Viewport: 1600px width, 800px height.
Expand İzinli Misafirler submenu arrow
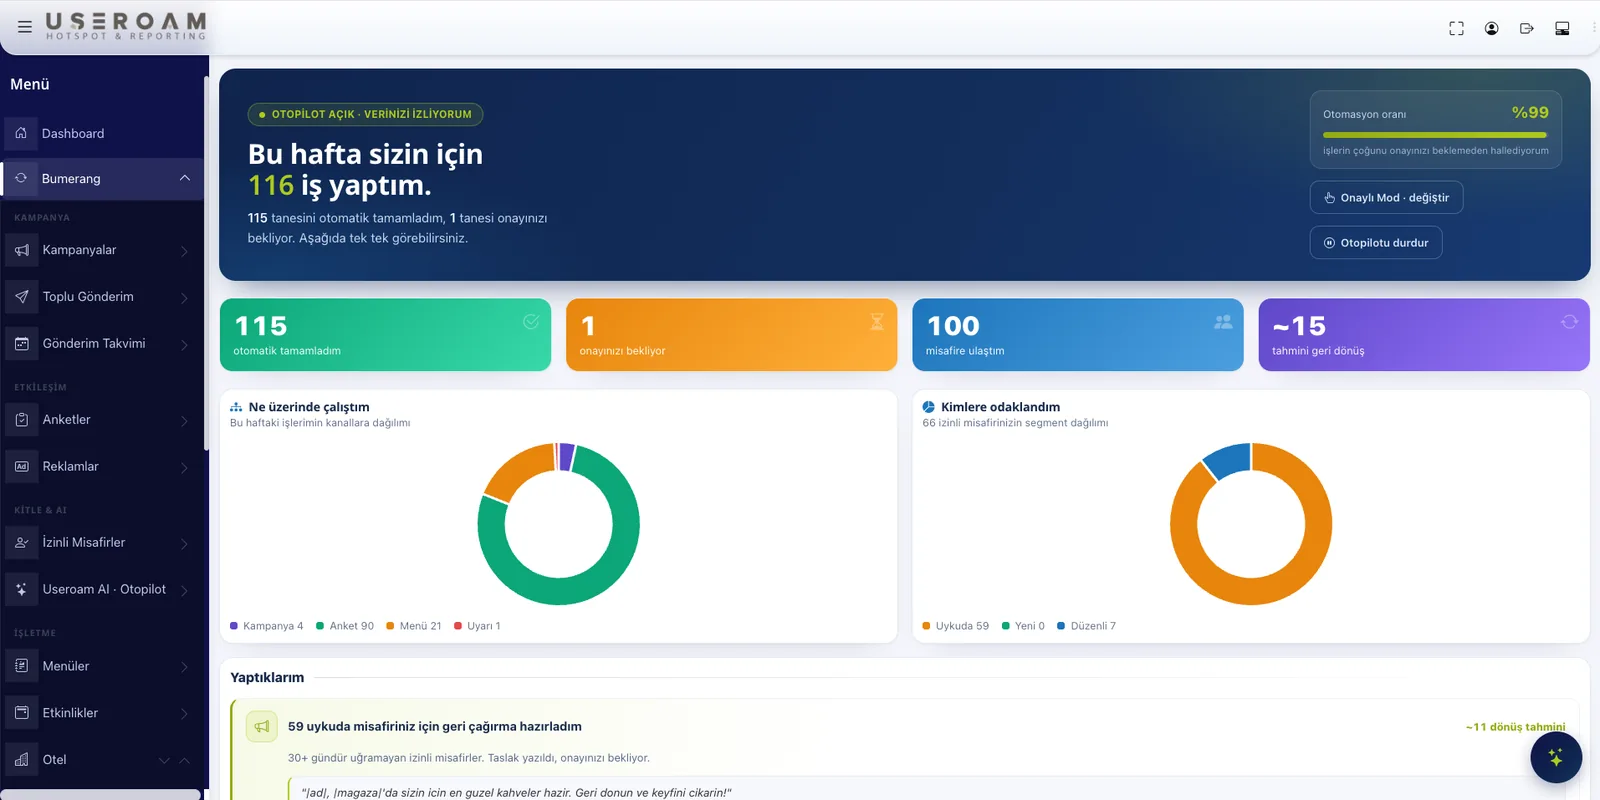coord(184,543)
